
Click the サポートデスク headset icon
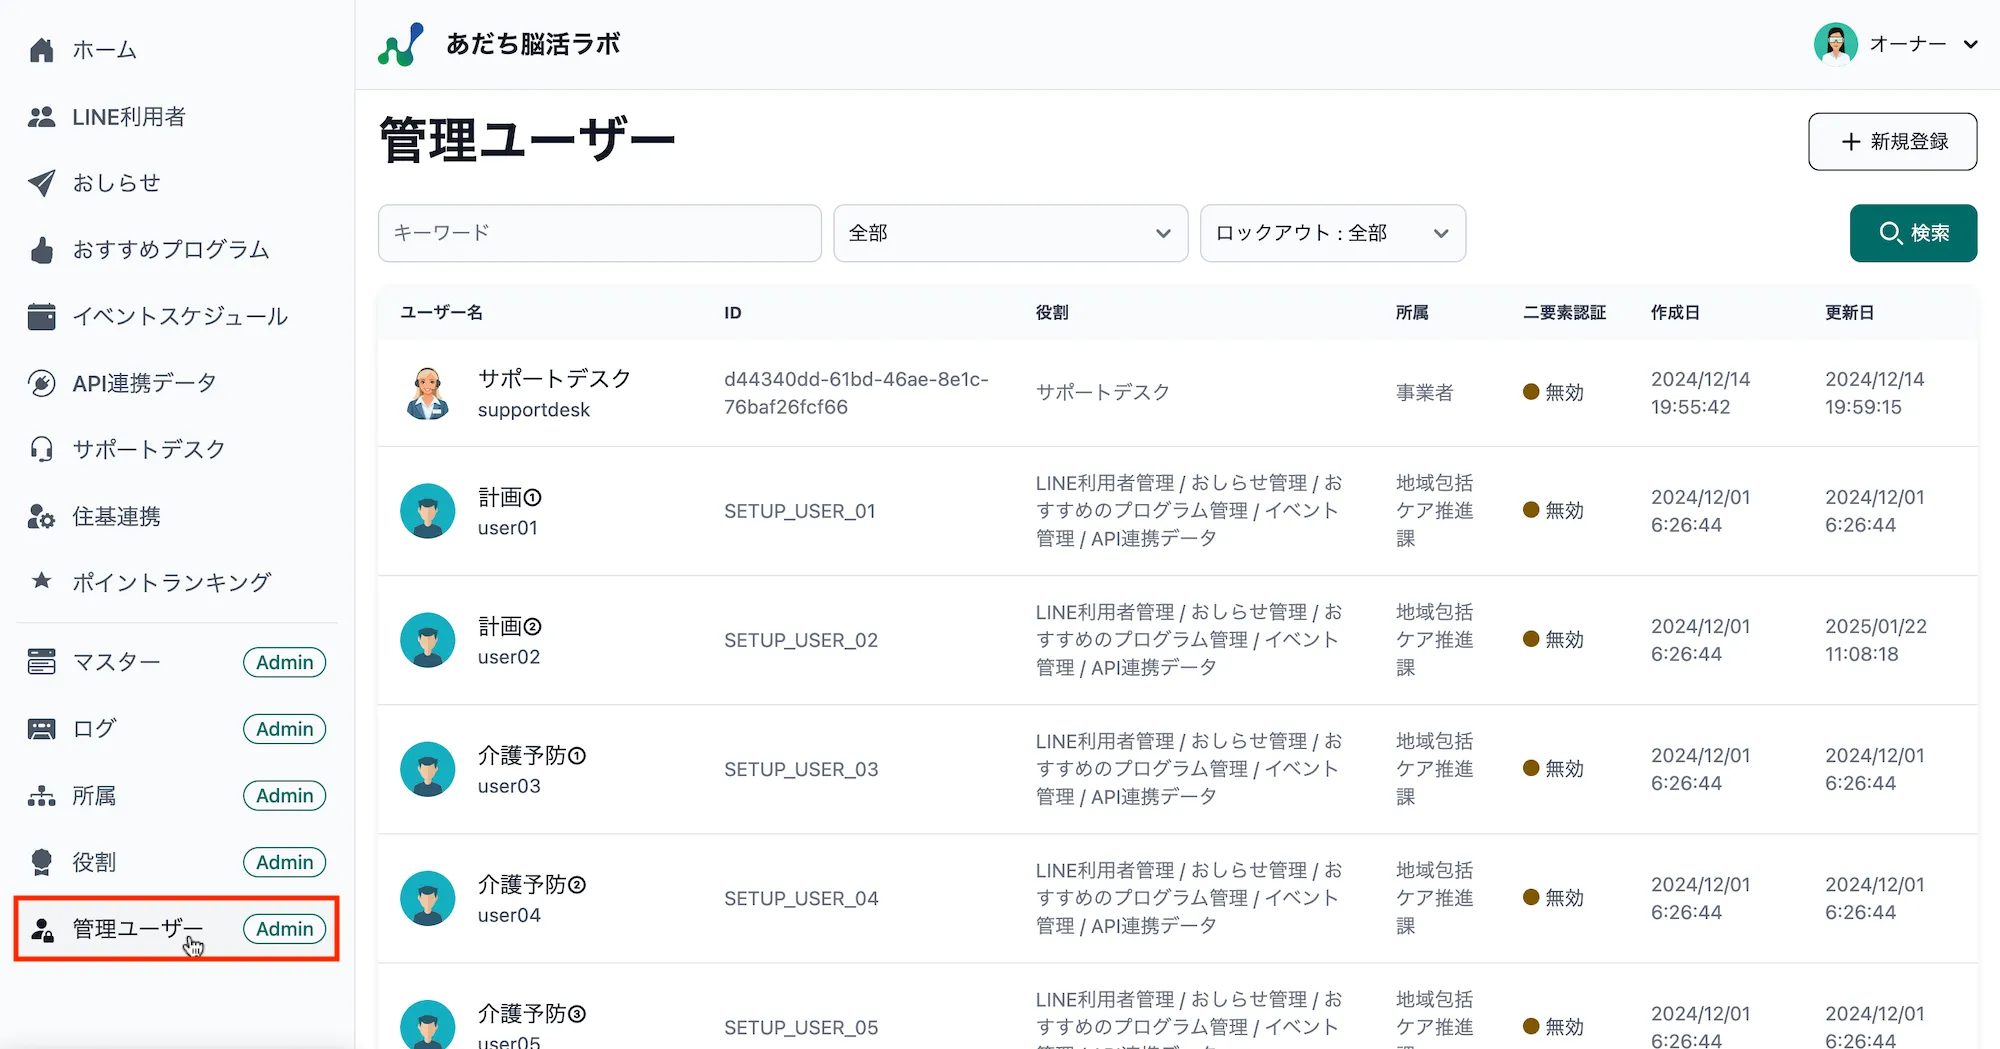[41, 449]
